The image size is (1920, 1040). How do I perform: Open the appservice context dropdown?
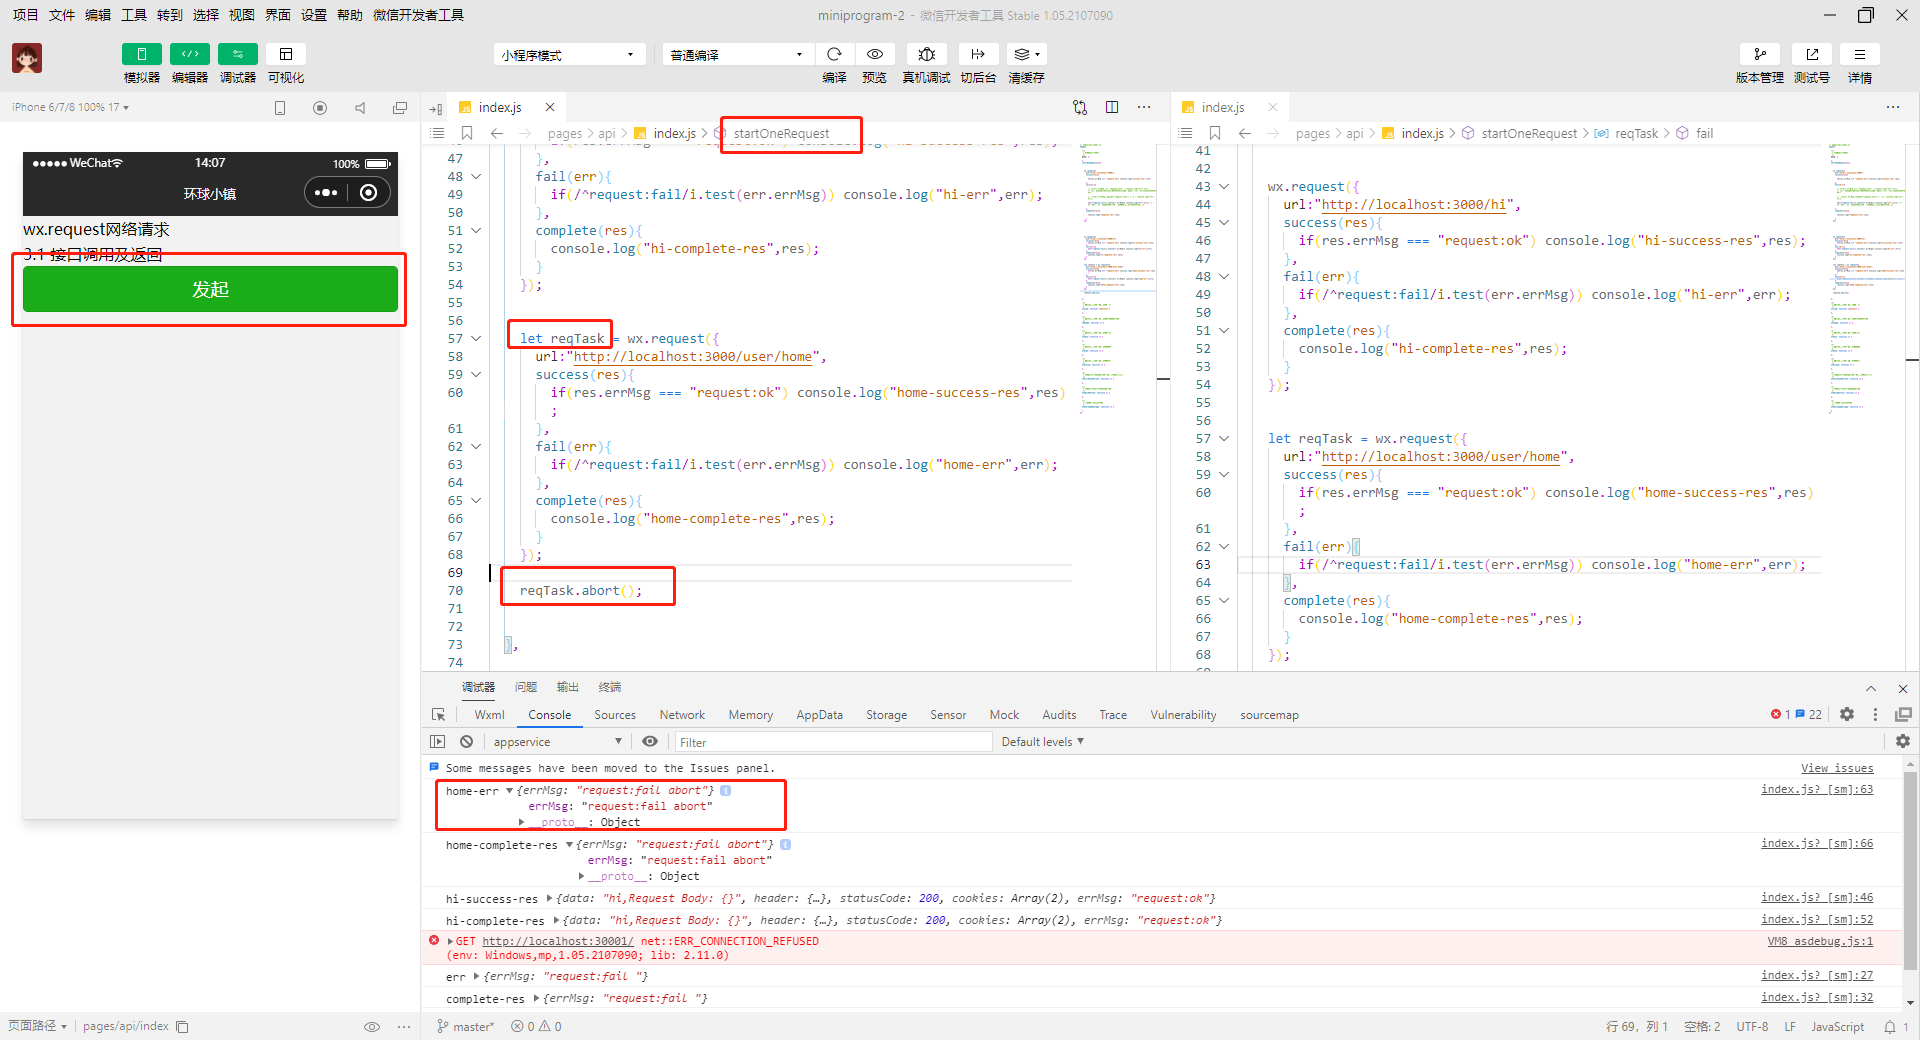(556, 742)
